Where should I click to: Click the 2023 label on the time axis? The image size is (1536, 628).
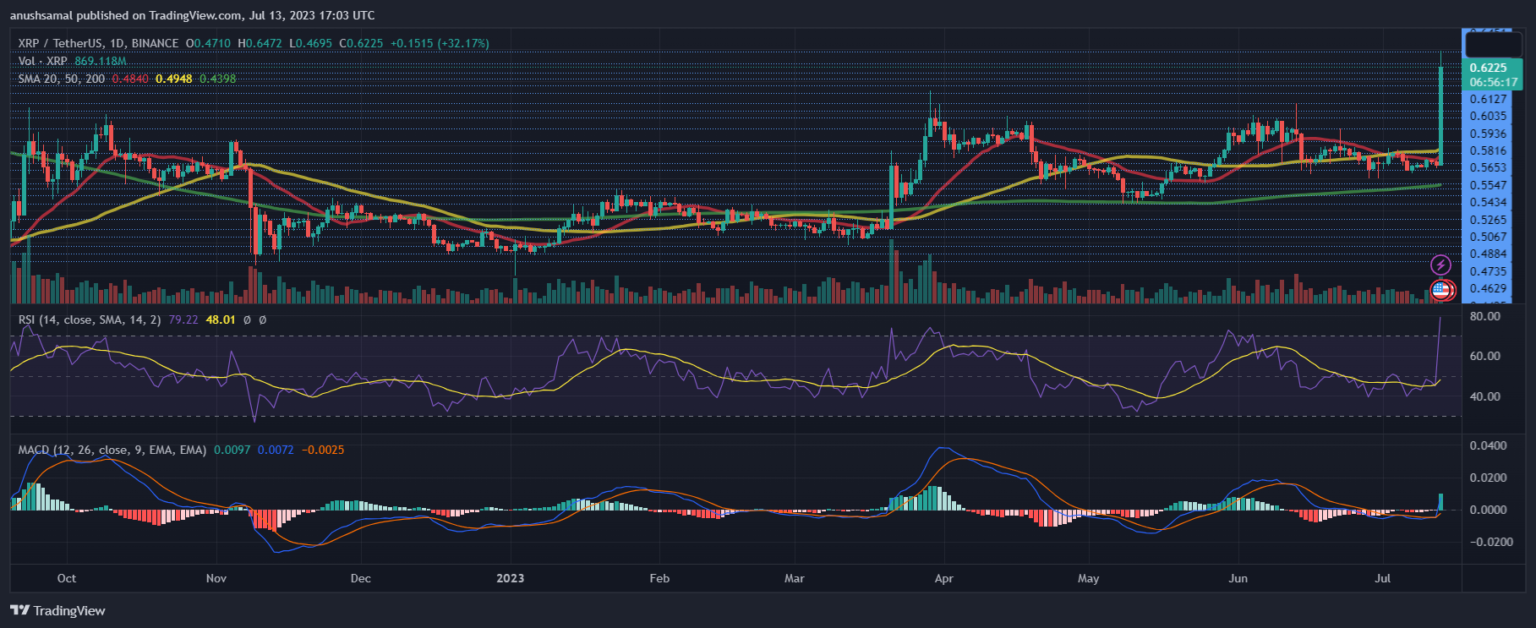click(510, 578)
